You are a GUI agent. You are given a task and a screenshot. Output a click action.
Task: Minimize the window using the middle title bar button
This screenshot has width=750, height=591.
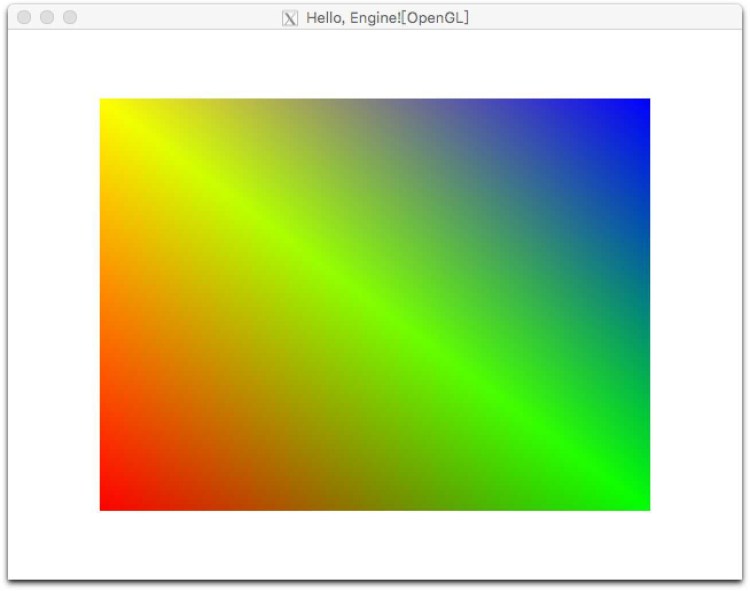pos(47,17)
